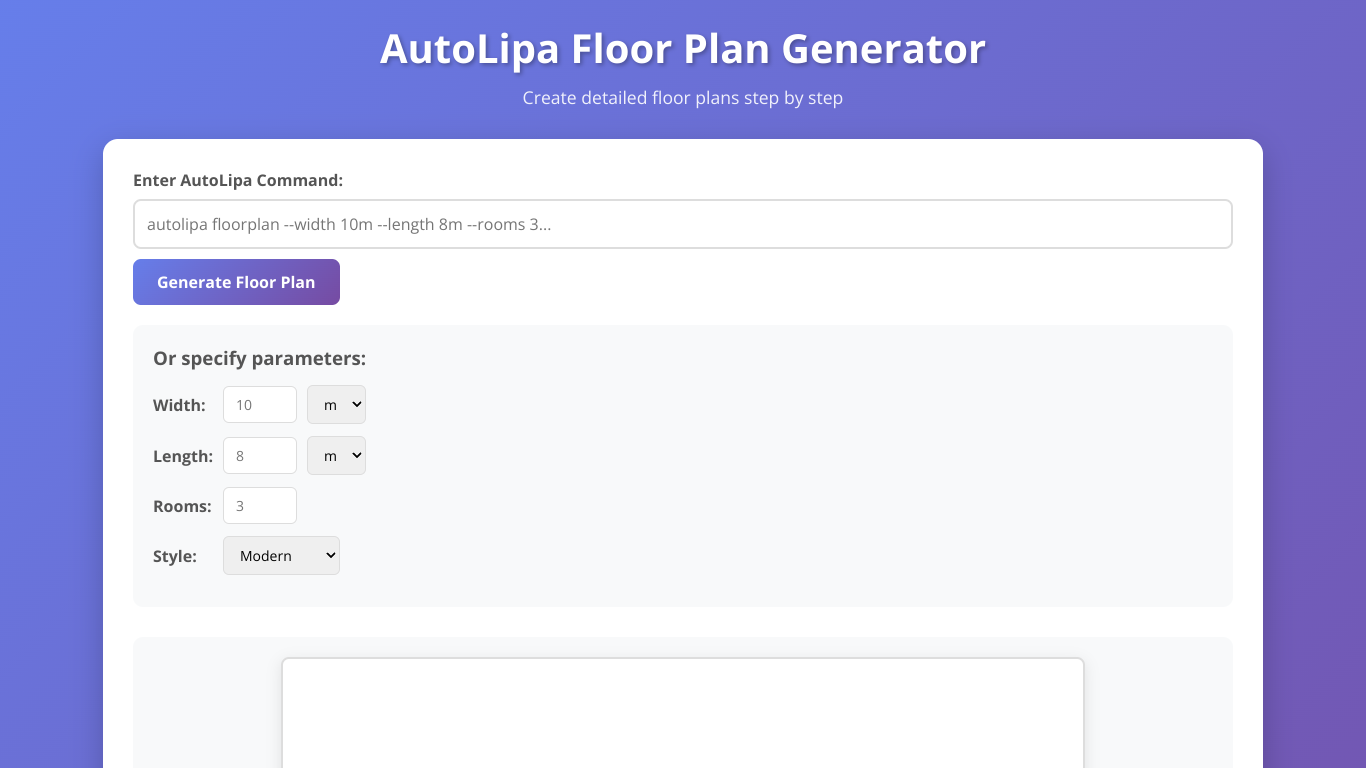The image size is (1366, 768).
Task: Expand the Length unit dropdown
Action: tap(336, 456)
